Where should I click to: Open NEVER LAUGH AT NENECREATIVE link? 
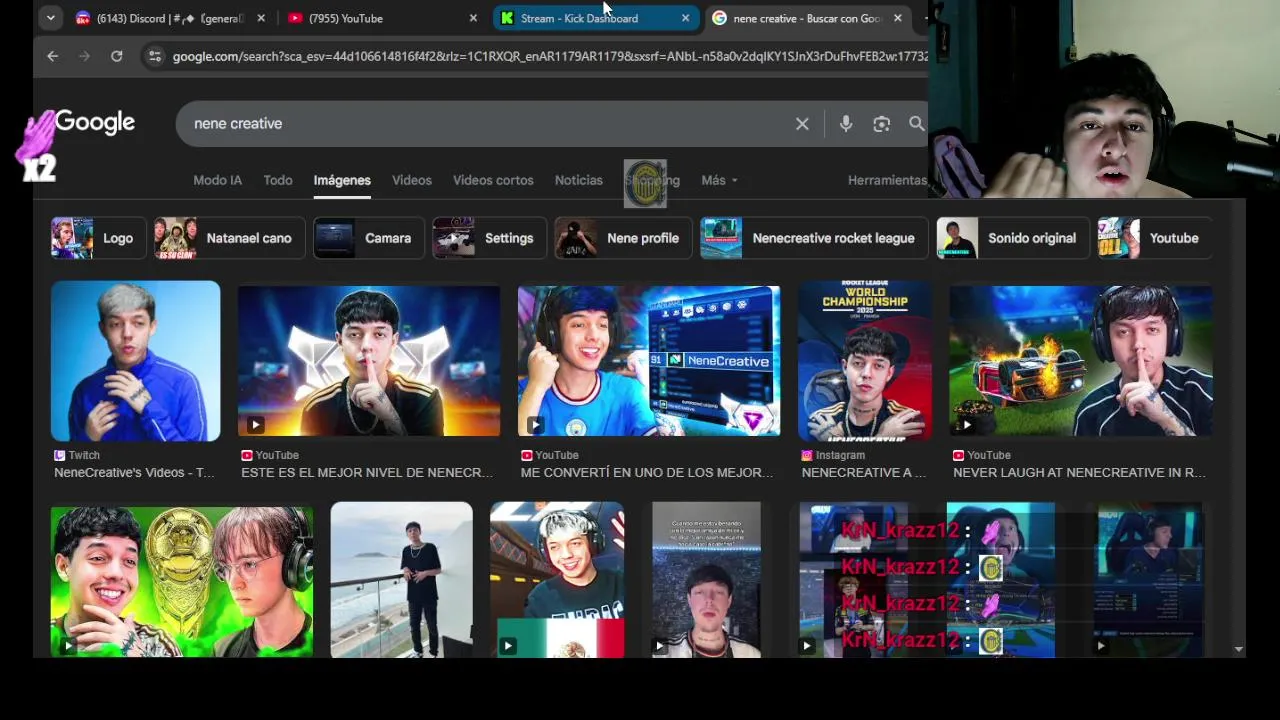[x=1079, y=472]
